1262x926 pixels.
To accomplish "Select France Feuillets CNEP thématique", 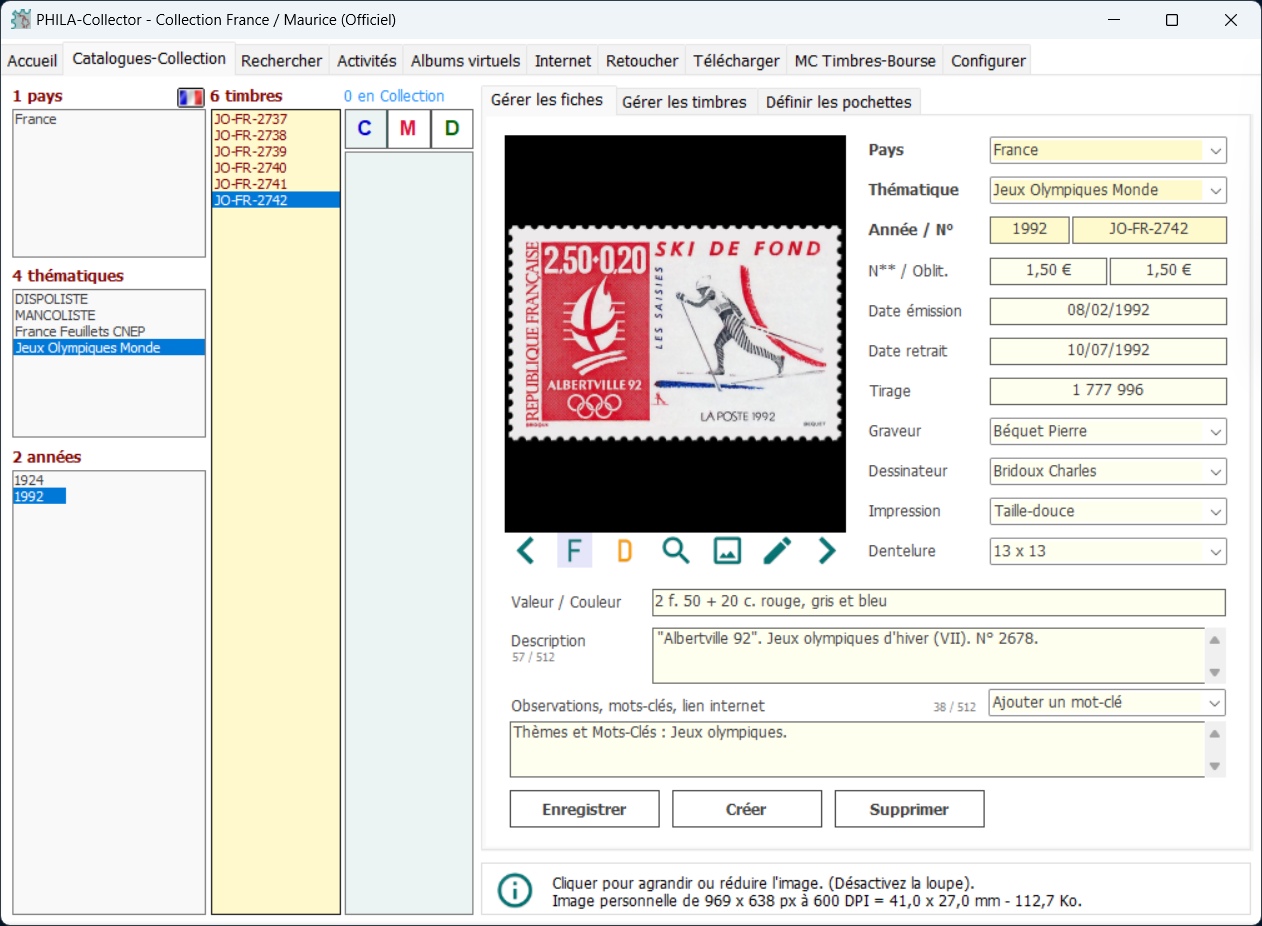I will click(x=109, y=331).
